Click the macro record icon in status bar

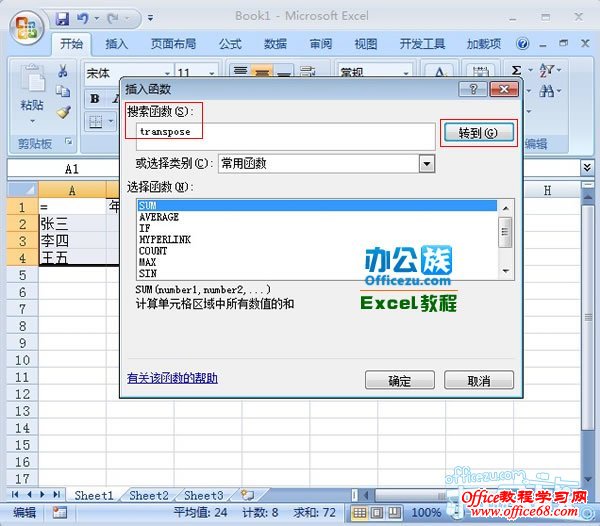(59, 512)
